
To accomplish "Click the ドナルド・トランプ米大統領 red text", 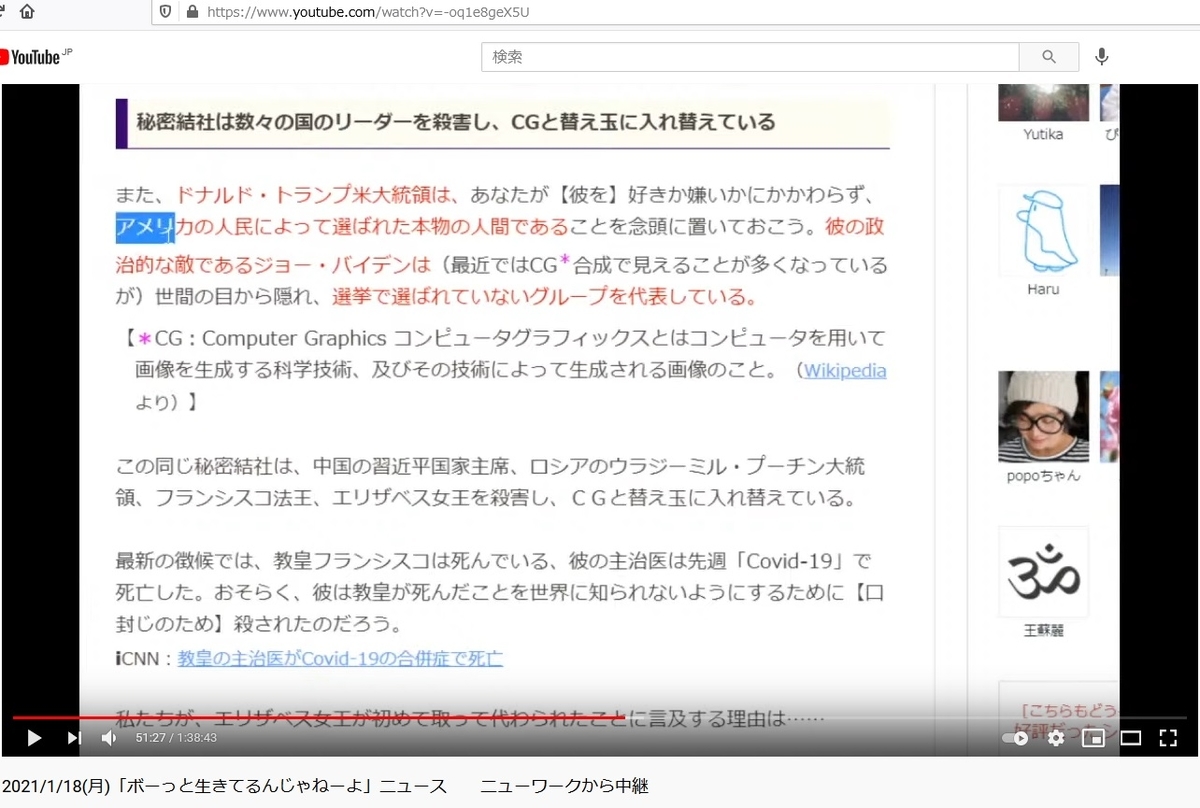I will [x=316, y=194].
